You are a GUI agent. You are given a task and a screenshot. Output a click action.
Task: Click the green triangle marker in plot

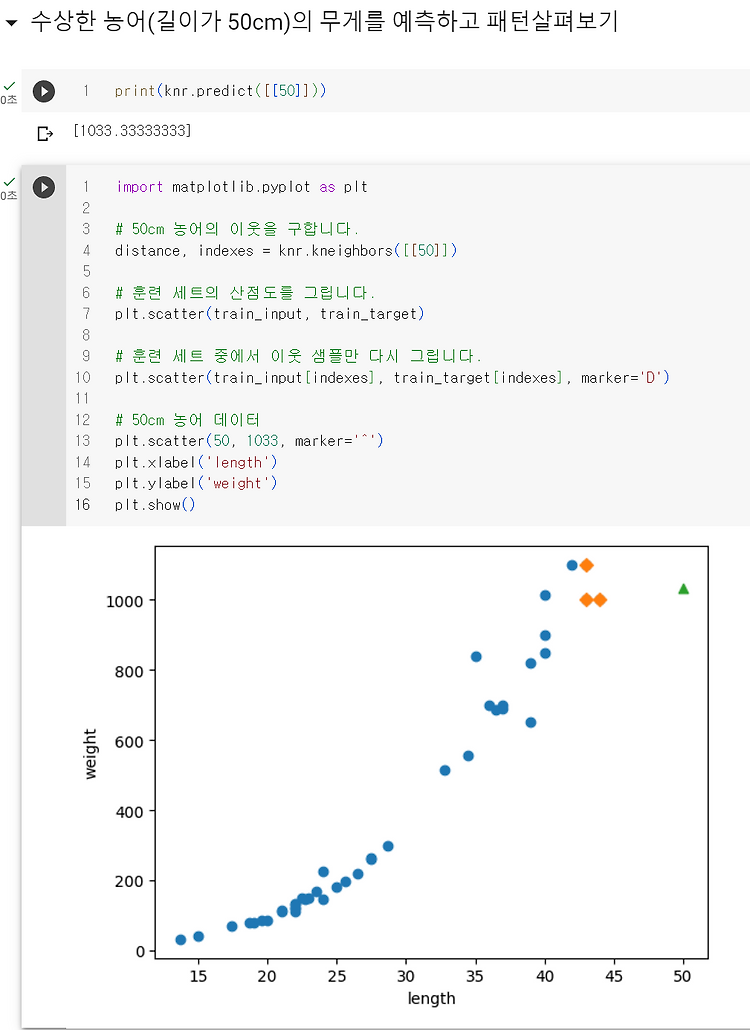683,589
